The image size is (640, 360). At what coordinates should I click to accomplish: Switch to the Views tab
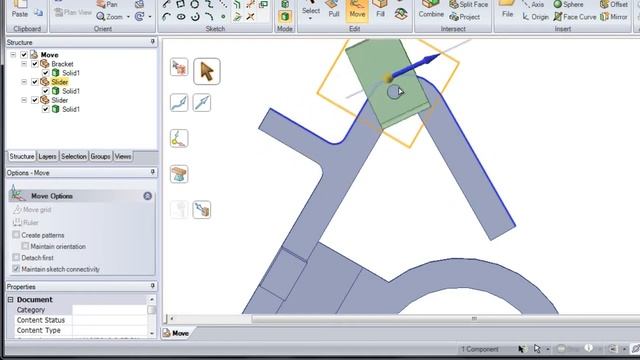pyautogui.click(x=123, y=156)
